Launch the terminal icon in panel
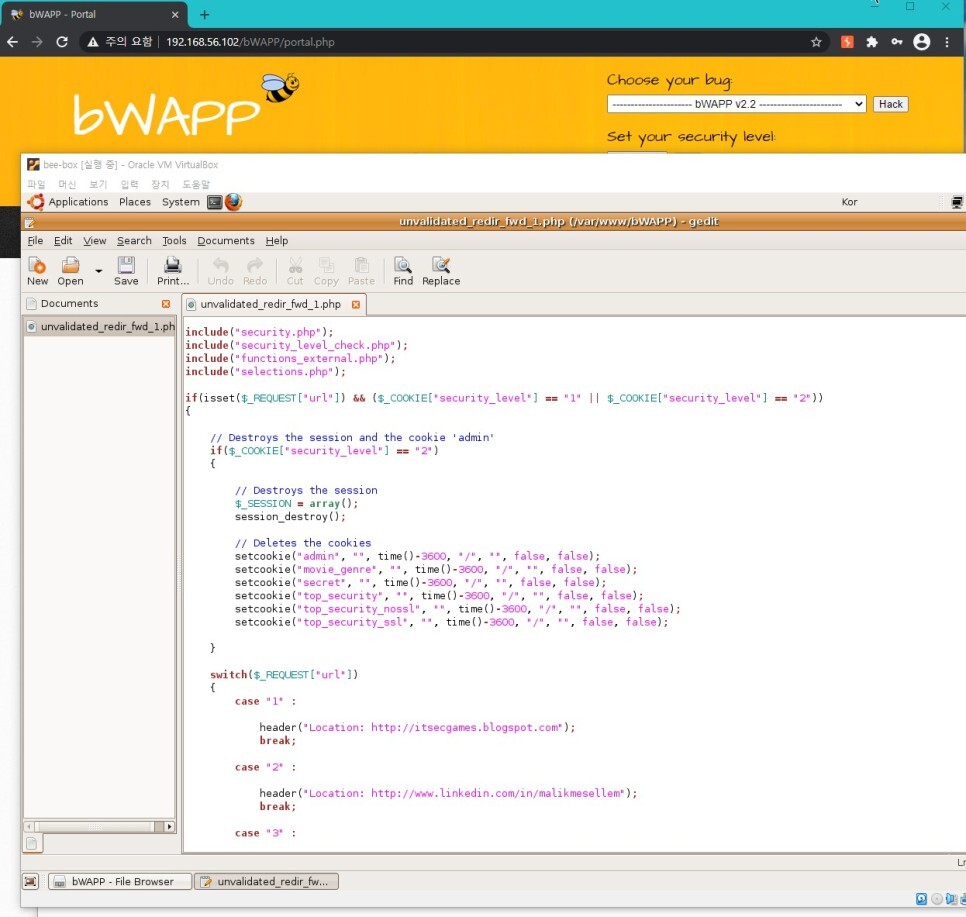 [214, 202]
